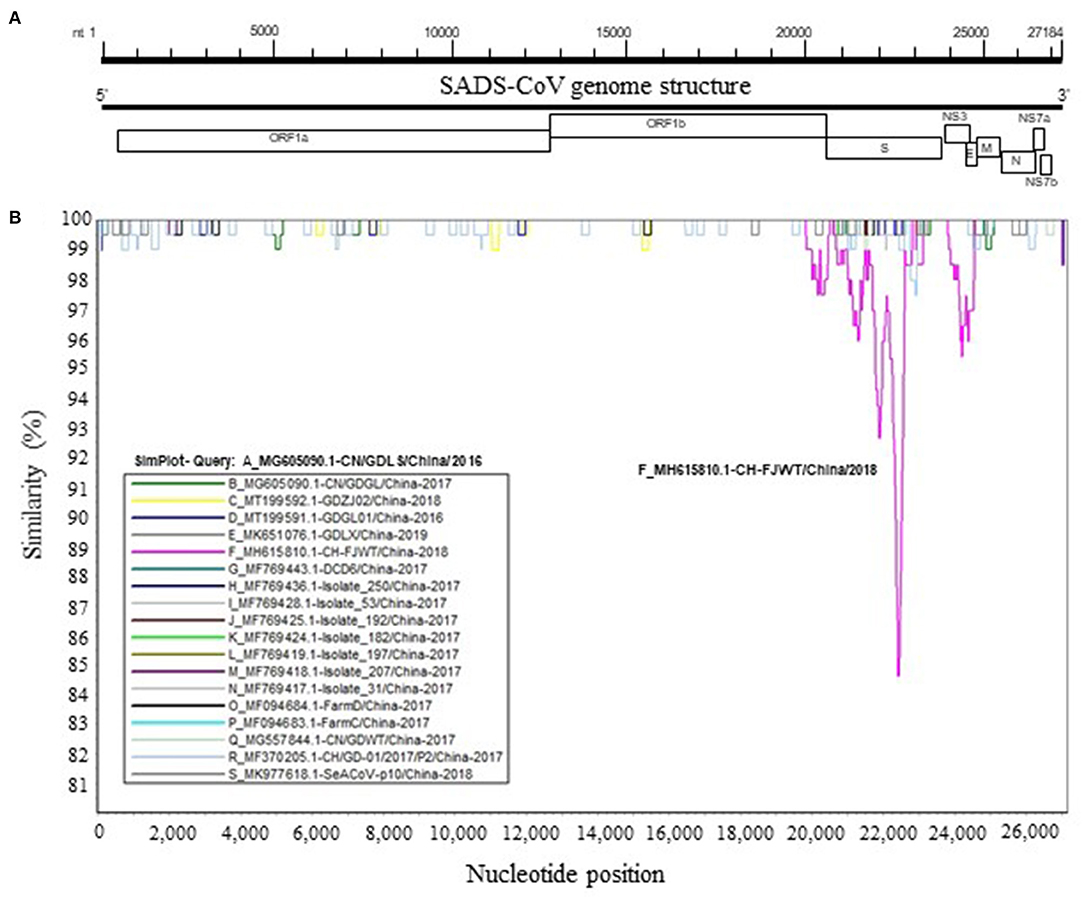1084x900 pixels.
Task: Click the magenta line swatch for F_MH615810.1 in legend
Action: [177, 552]
